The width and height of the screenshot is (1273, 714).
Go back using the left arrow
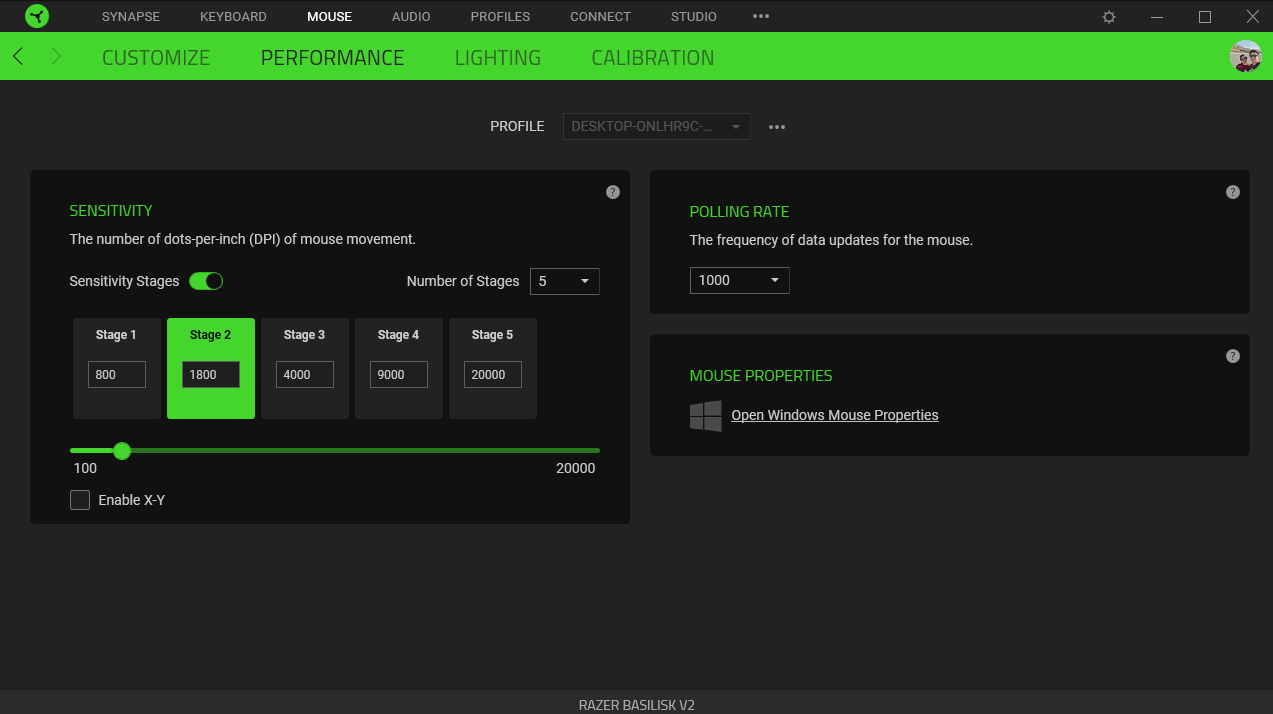(x=18, y=57)
